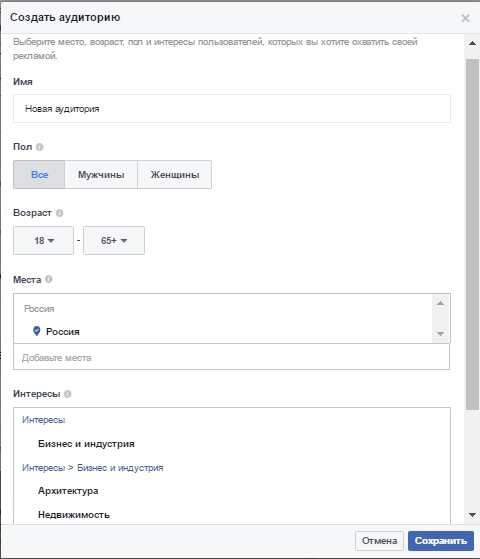This screenshot has height=559, width=480.
Task: Click the info icon next to Места
Action: [49, 279]
